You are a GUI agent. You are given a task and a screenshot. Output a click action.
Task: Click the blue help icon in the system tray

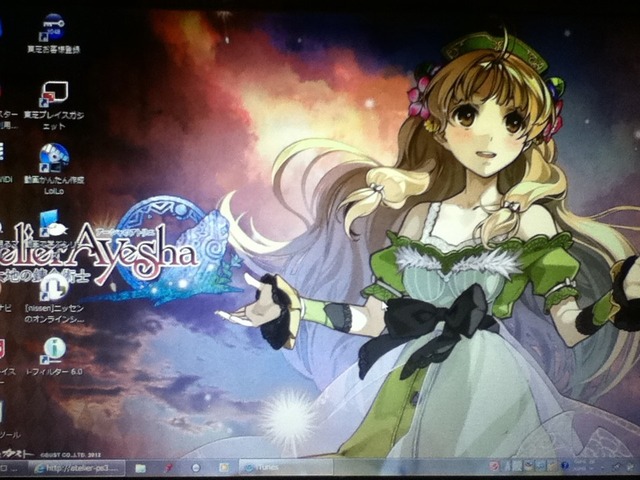pyautogui.click(x=565, y=466)
